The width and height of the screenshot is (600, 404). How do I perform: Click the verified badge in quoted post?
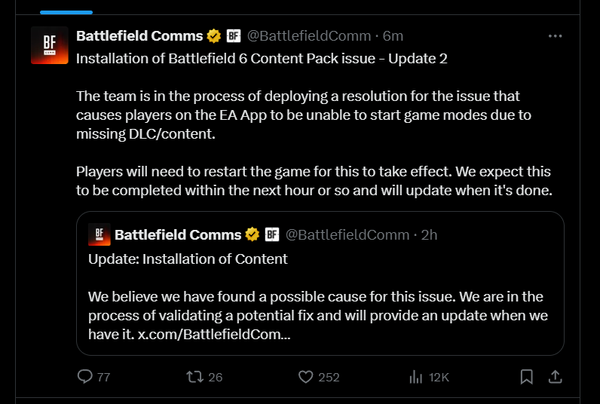[251, 235]
